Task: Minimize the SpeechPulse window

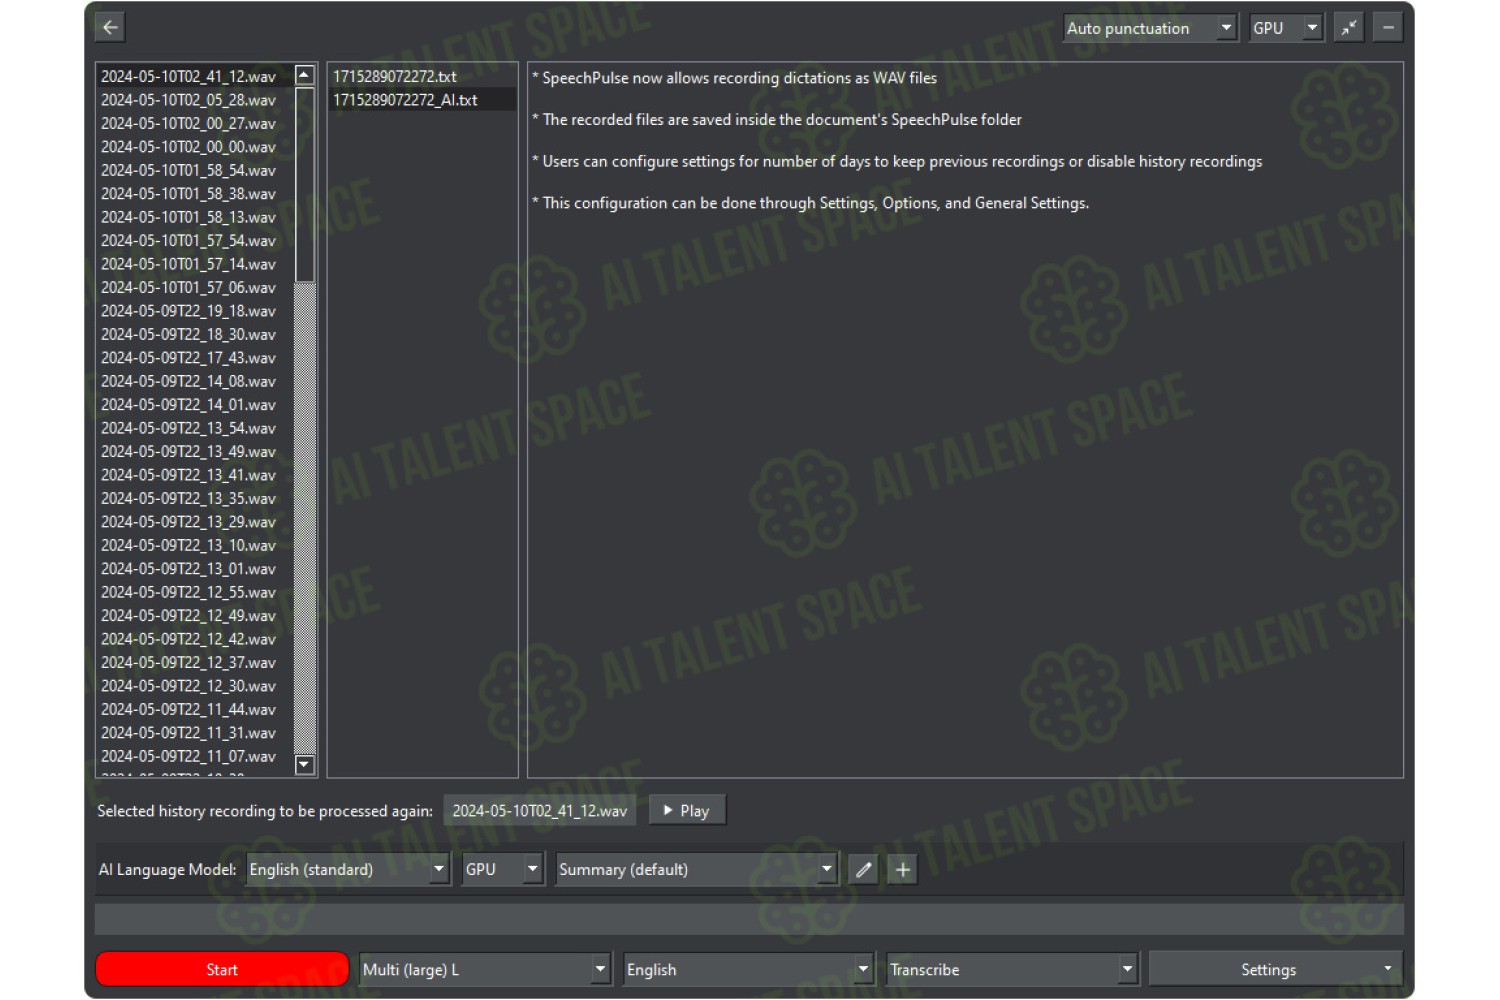Action: click(x=1388, y=28)
